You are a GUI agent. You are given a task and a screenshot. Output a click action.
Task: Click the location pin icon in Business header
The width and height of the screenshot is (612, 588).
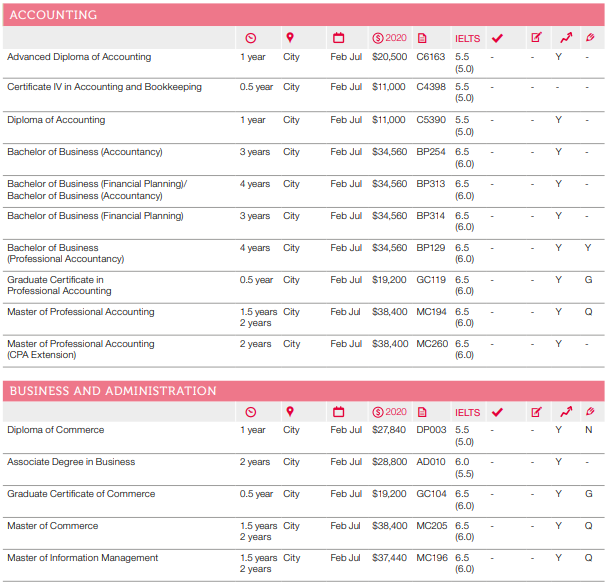click(290, 411)
